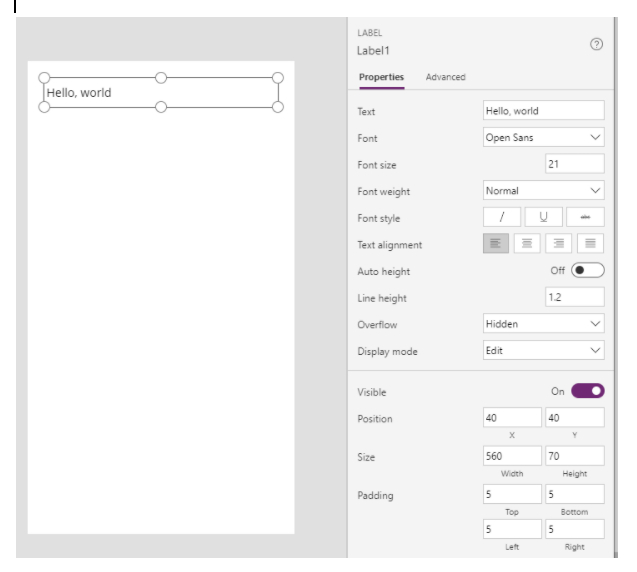The width and height of the screenshot is (637, 572).
Task: Toggle strikethrough font style
Action: 585,217
